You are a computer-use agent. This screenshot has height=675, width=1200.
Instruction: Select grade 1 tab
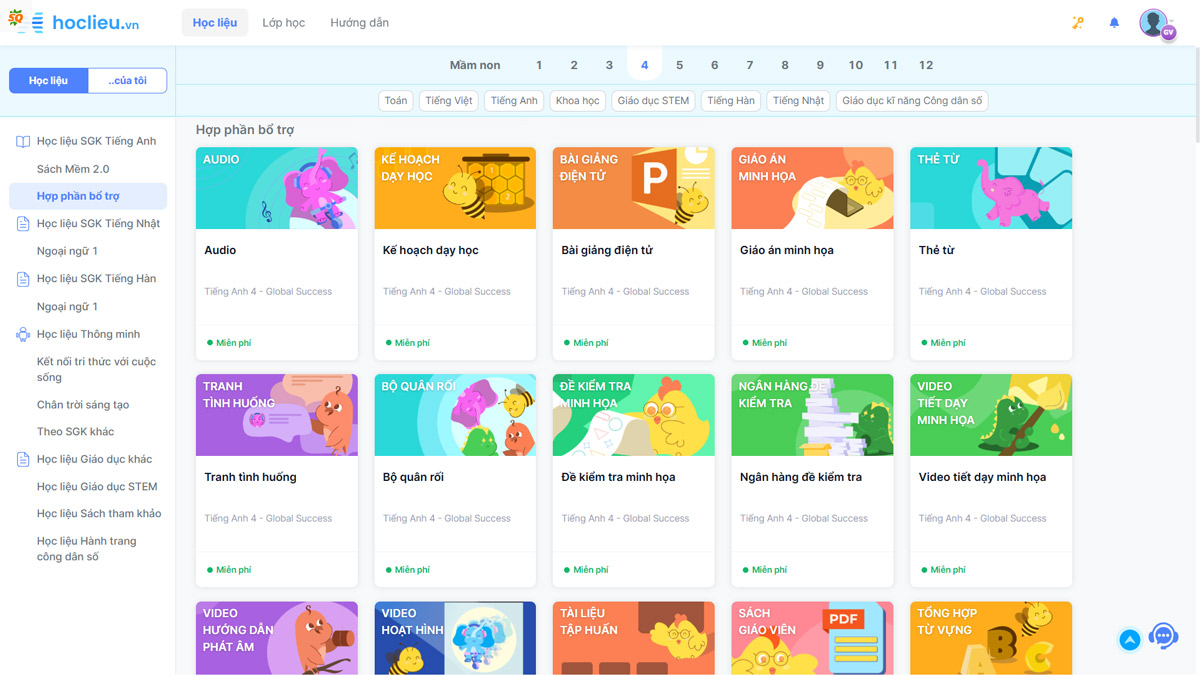pyautogui.click(x=539, y=65)
